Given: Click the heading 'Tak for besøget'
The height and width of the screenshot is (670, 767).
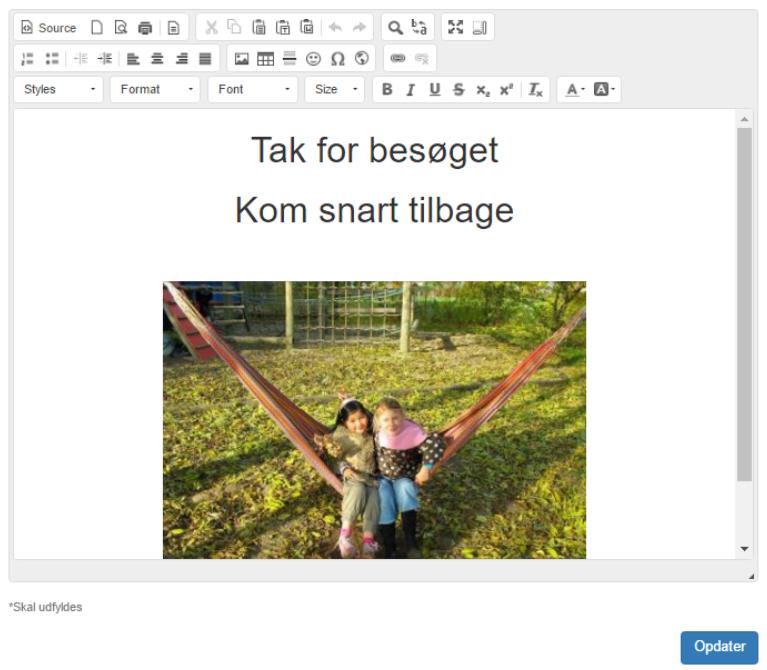Looking at the screenshot, I should (375, 150).
